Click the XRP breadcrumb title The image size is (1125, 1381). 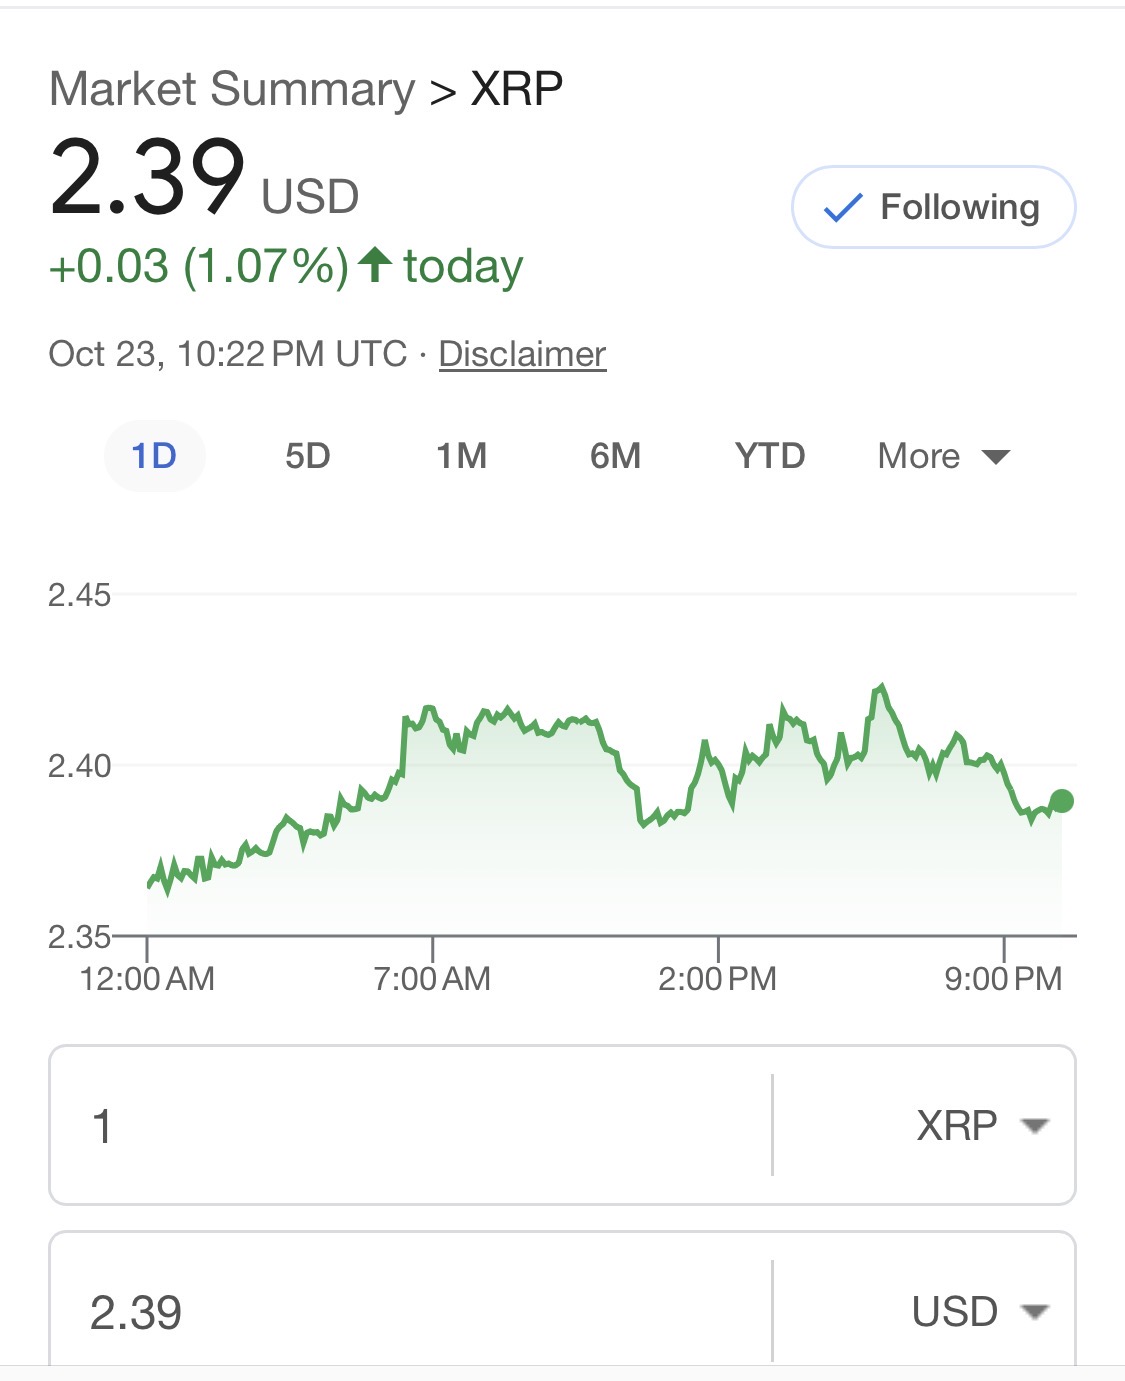coord(516,90)
